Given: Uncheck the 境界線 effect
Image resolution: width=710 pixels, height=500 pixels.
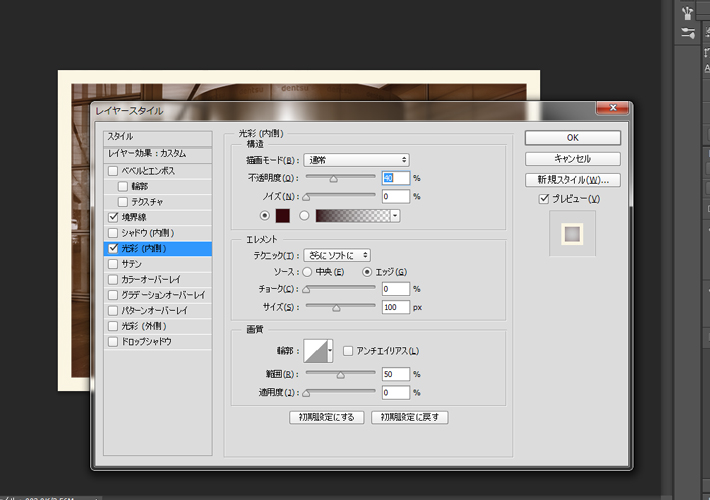Looking at the screenshot, I should [x=113, y=217].
